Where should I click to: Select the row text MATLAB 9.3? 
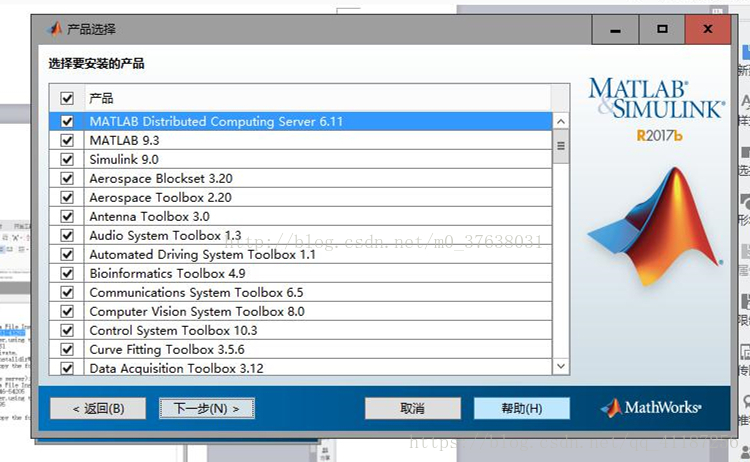tap(124, 141)
